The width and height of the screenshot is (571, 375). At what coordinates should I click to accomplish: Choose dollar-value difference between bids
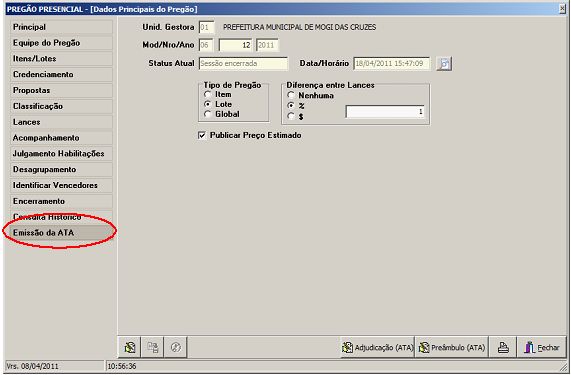[291, 117]
